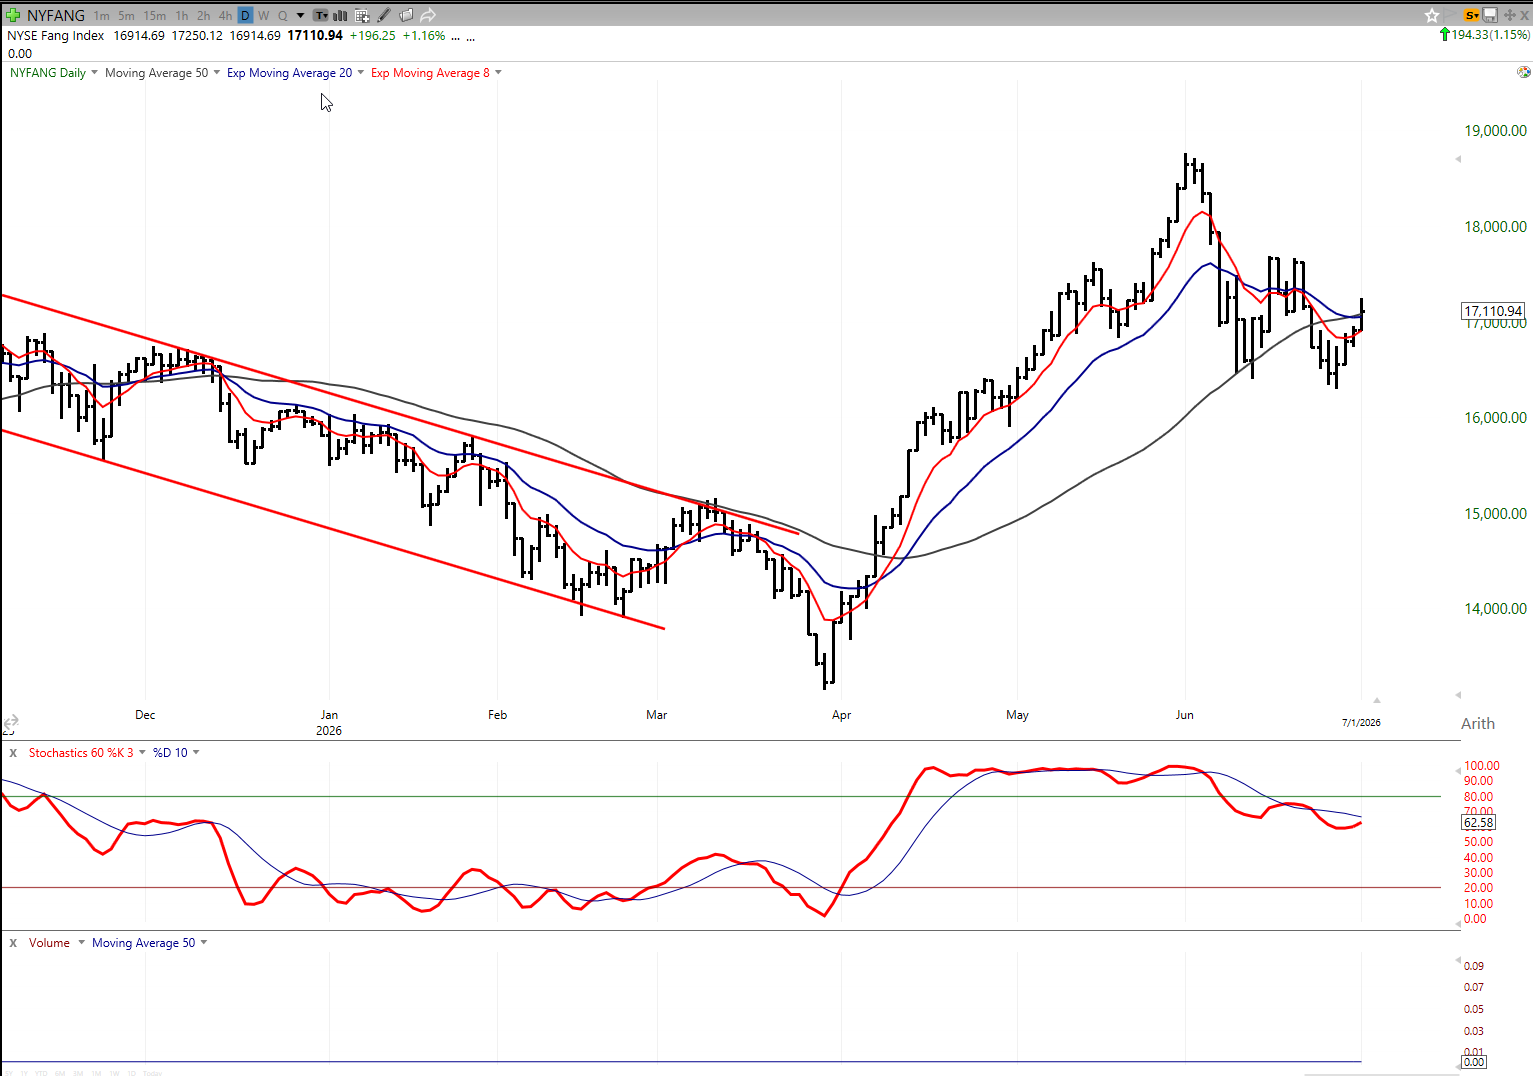Open the T text-size dropdown button
The image size is (1533, 1076).
(320, 15)
